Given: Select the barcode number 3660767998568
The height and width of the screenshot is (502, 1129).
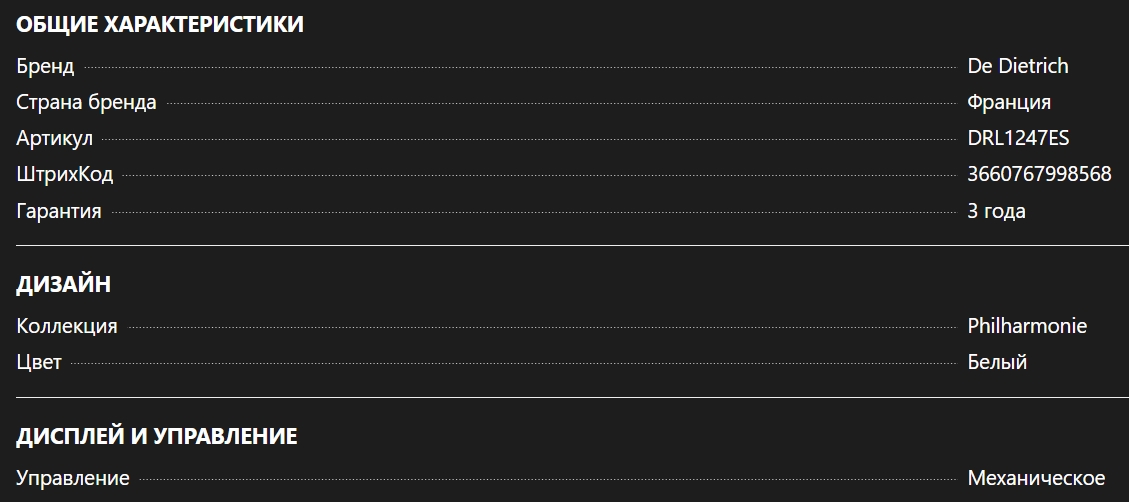Looking at the screenshot, I should click(x=1039, y=174).
